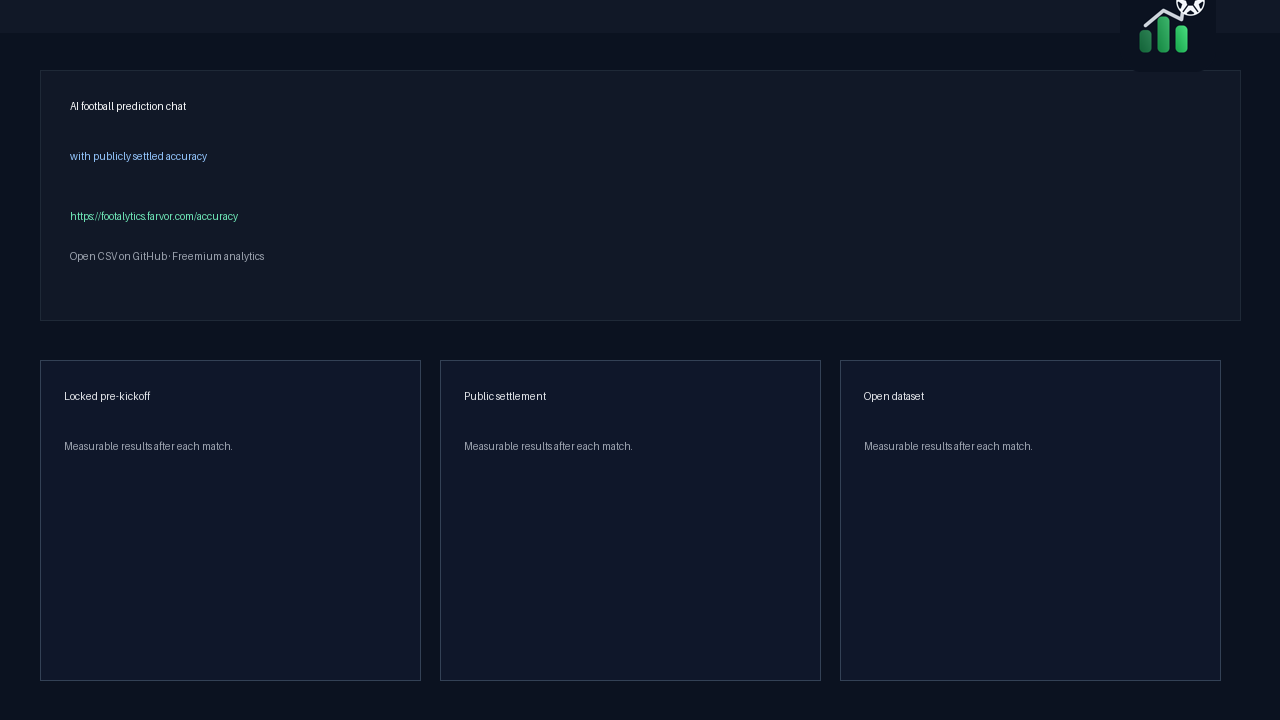Select 'with publicly settled accuracy' text
This screenshot has width=1280, height=720.
coord(138,156)
